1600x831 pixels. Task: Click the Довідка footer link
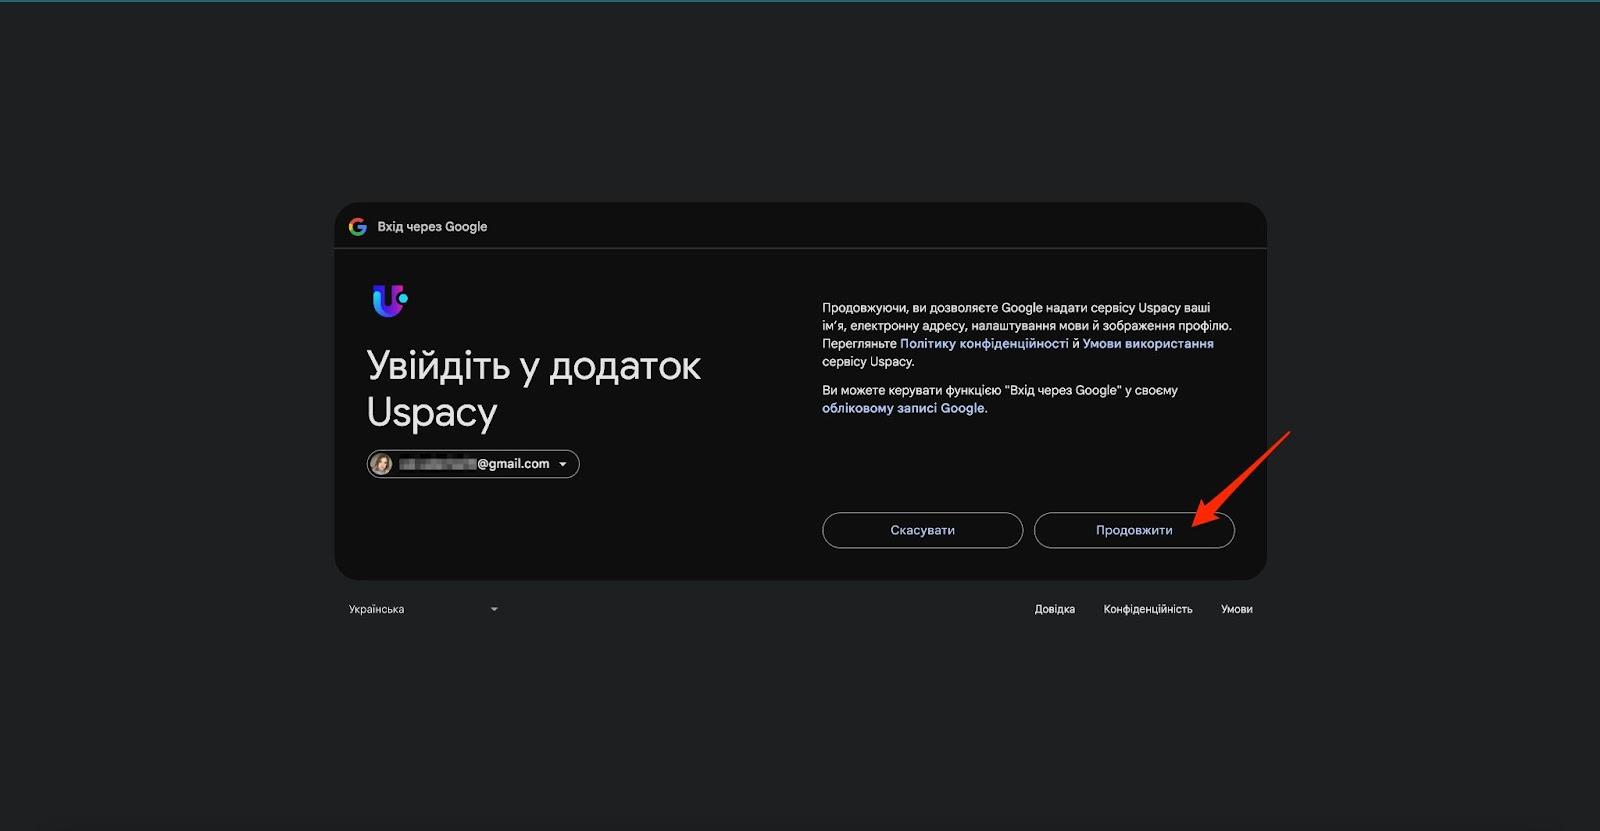1054,609
